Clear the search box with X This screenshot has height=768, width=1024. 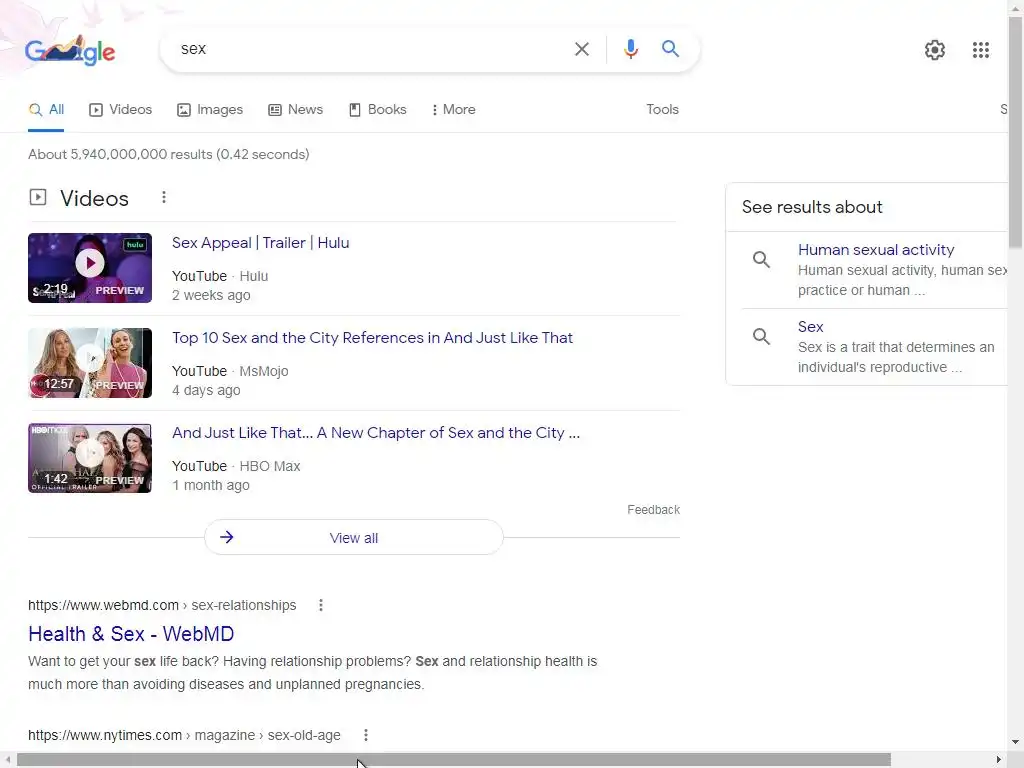581,49
